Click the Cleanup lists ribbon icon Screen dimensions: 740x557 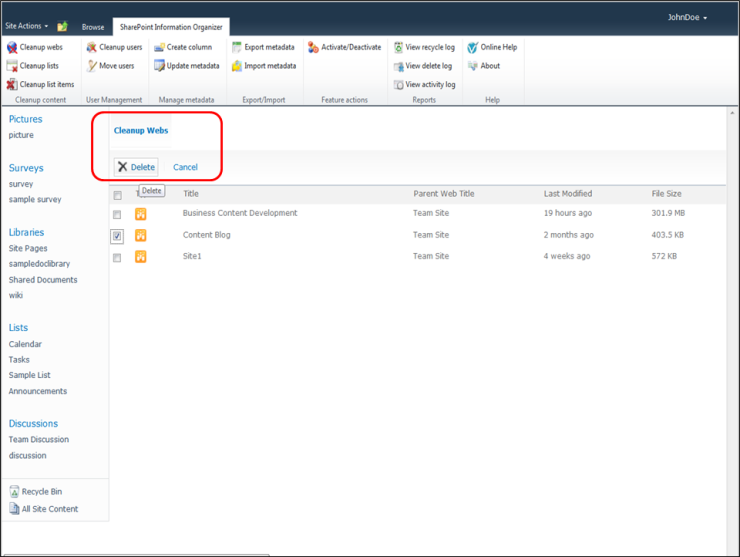(12, 66)
